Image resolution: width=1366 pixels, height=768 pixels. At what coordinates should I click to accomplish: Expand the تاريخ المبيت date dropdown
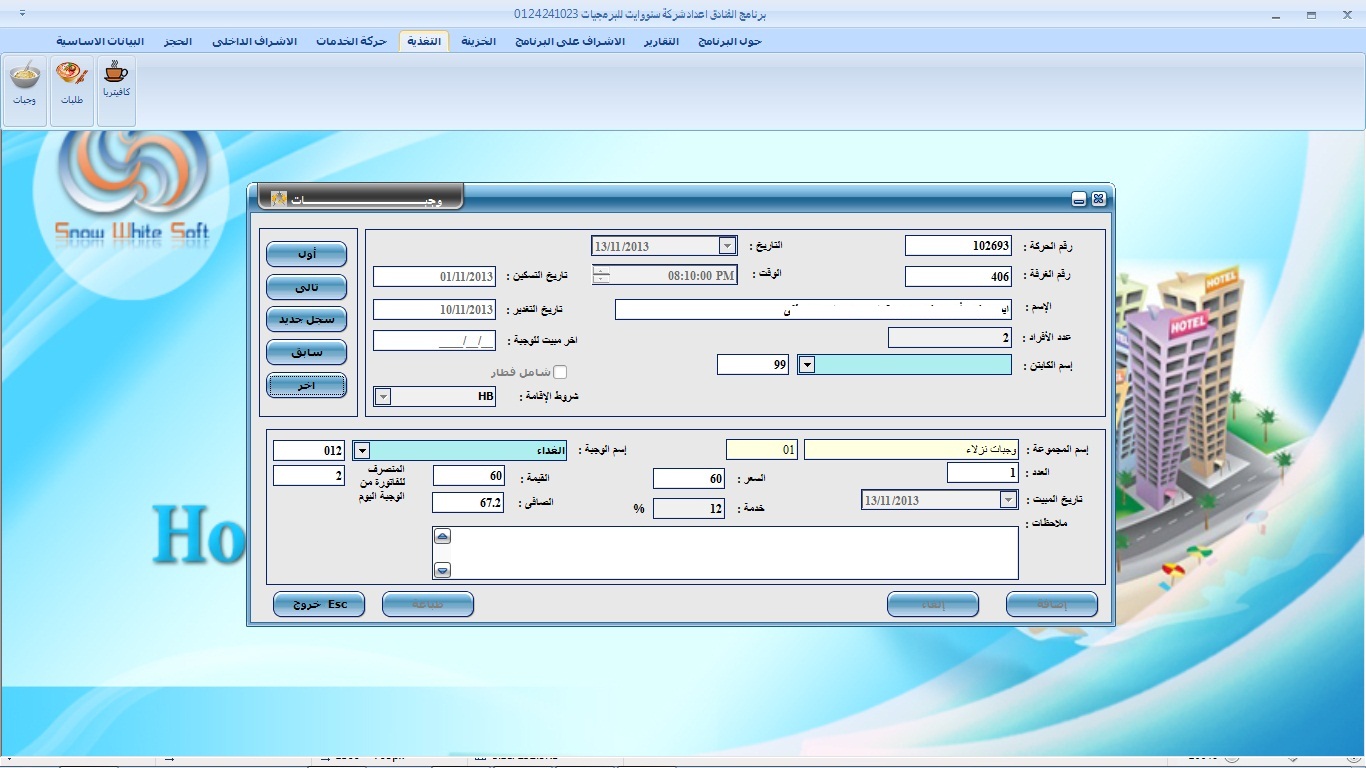tap(1008, 500)
